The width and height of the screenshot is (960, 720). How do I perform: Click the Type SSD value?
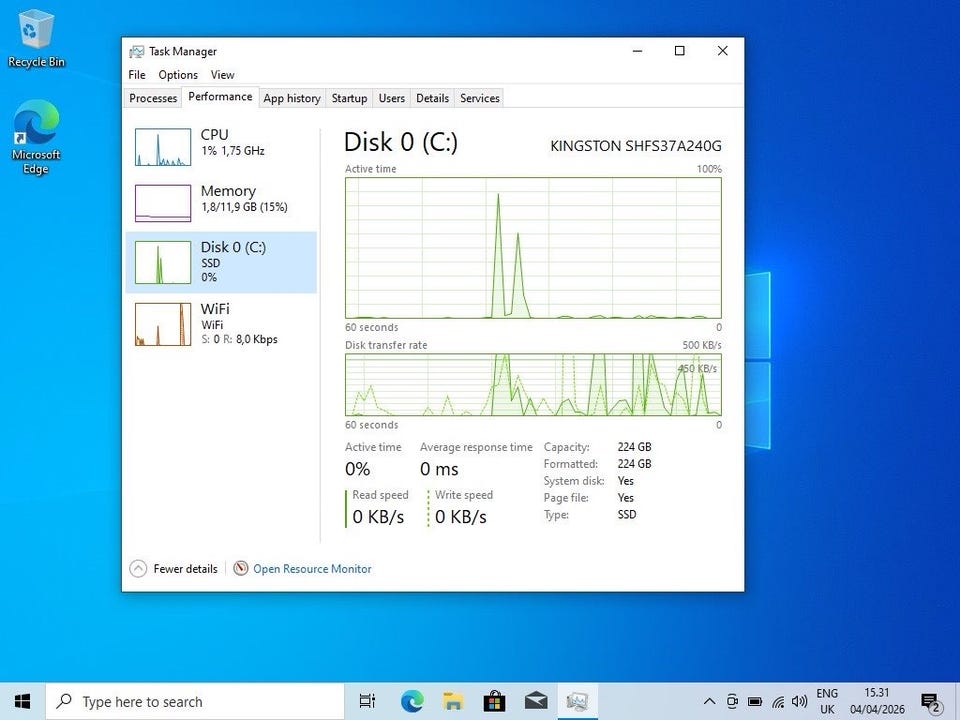pos(627,515)
